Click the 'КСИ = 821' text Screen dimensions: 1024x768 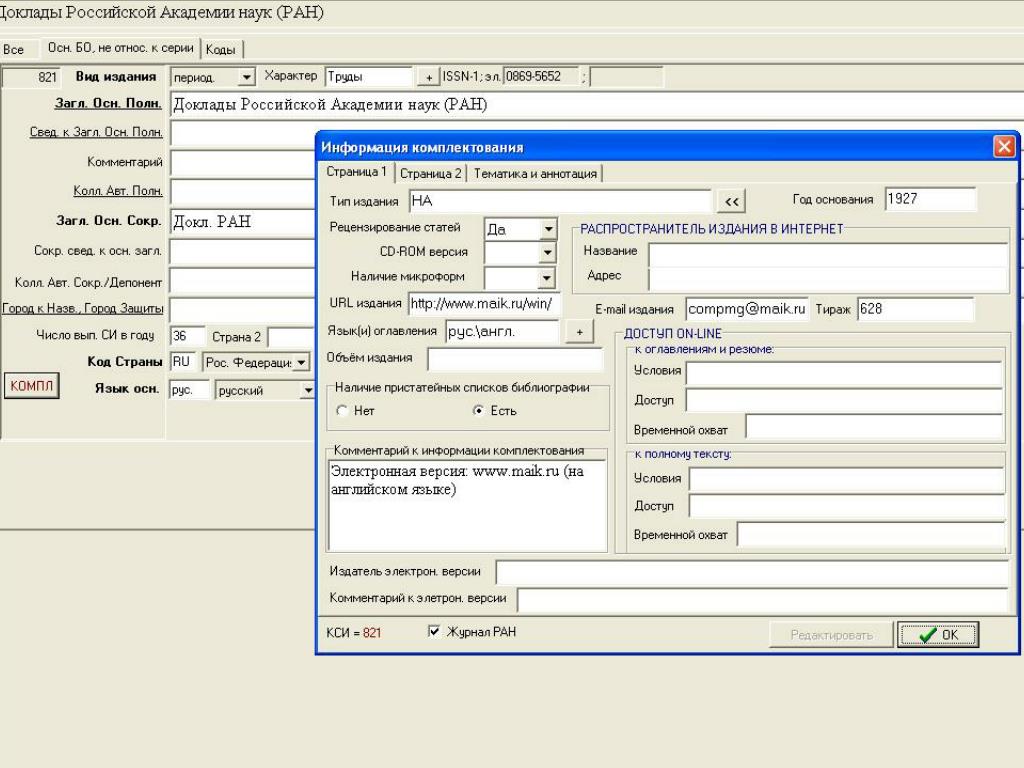click(x=353, y=633)
